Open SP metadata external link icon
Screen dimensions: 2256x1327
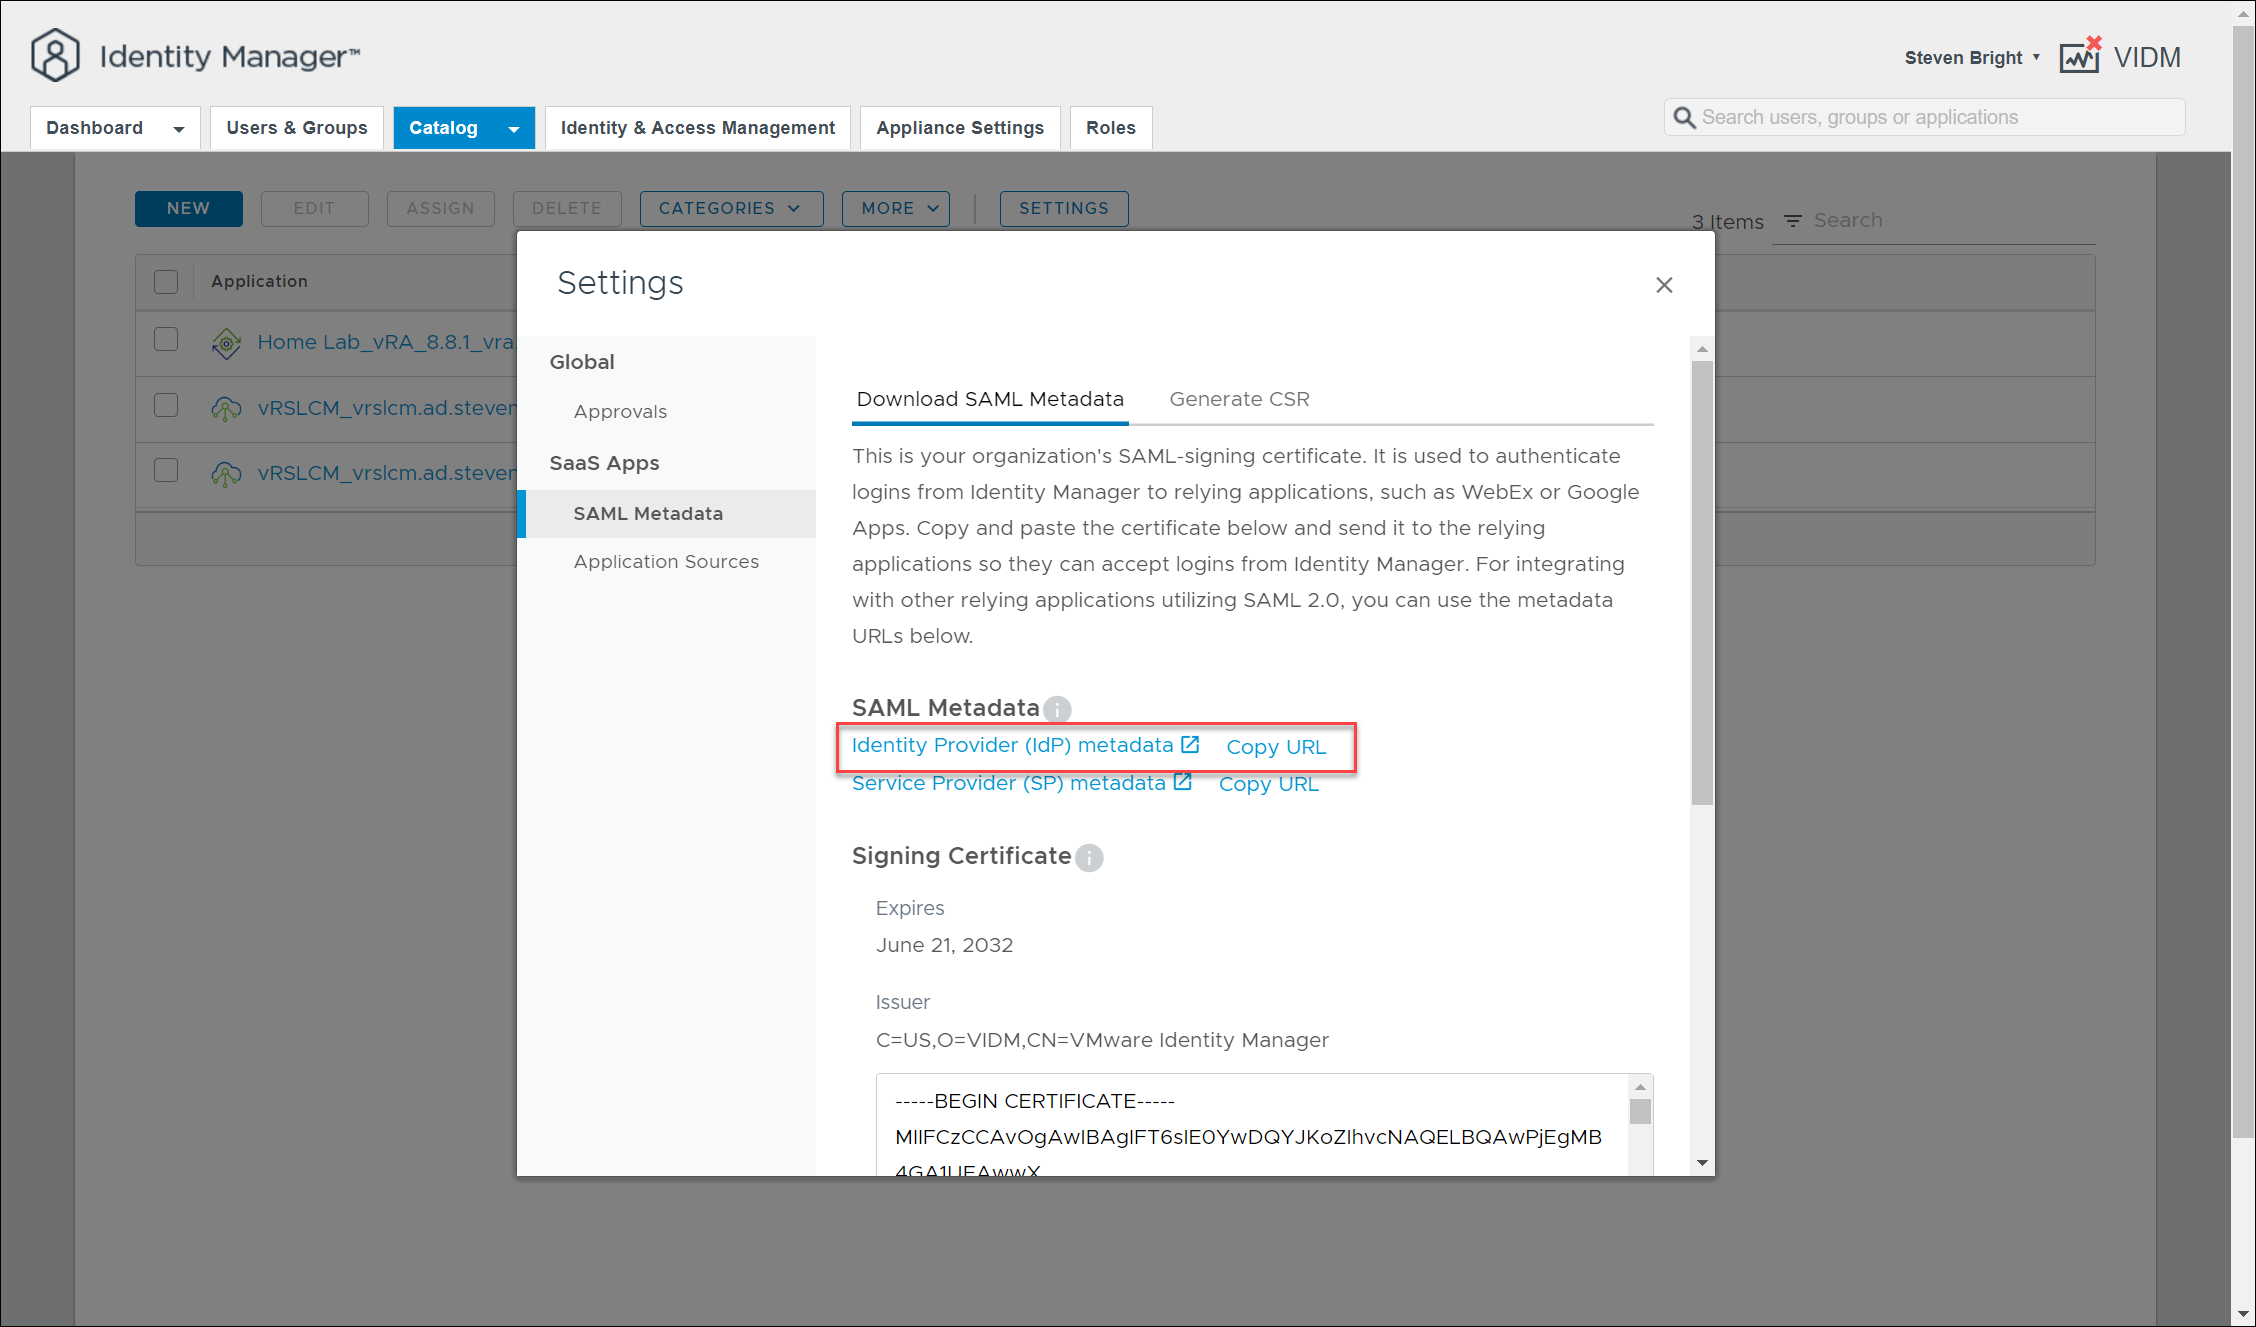point(1183,782)
